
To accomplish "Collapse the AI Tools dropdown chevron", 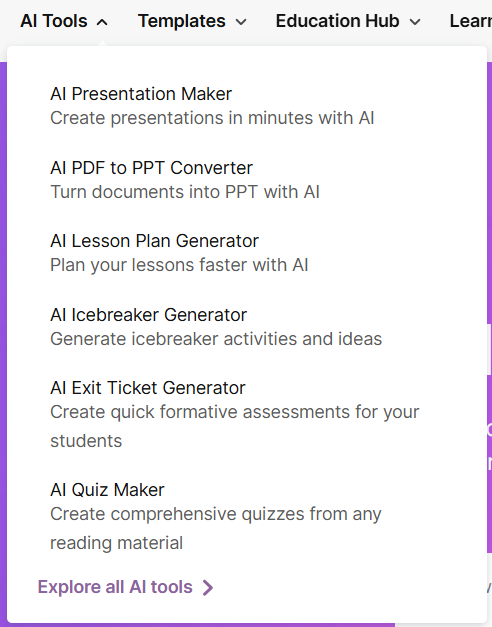I will tap(102, 22).
